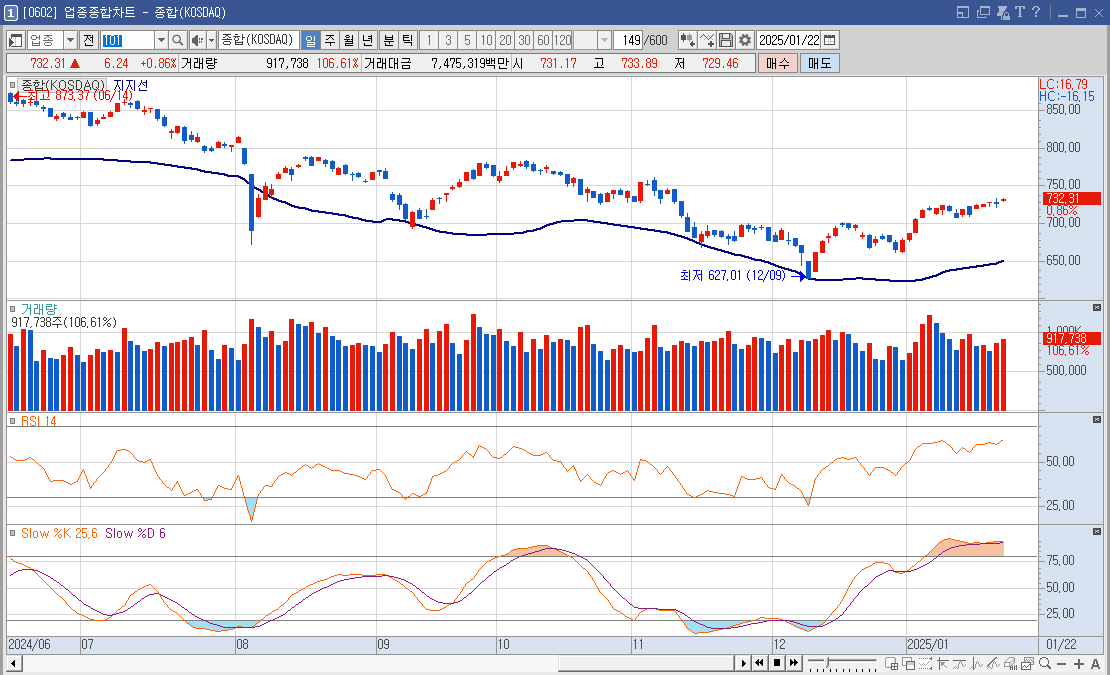Click the vertical line chart icon
1110x675 pixels.
(x=976, y=663)
